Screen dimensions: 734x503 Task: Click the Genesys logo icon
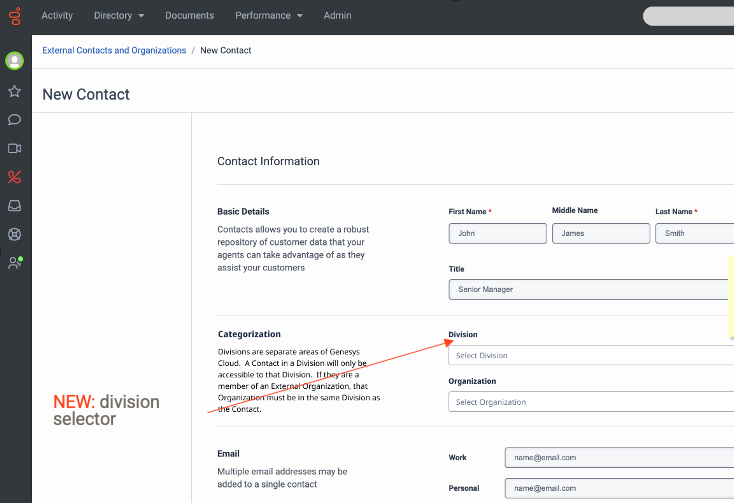pyautogui.click(x=15, y=17)
